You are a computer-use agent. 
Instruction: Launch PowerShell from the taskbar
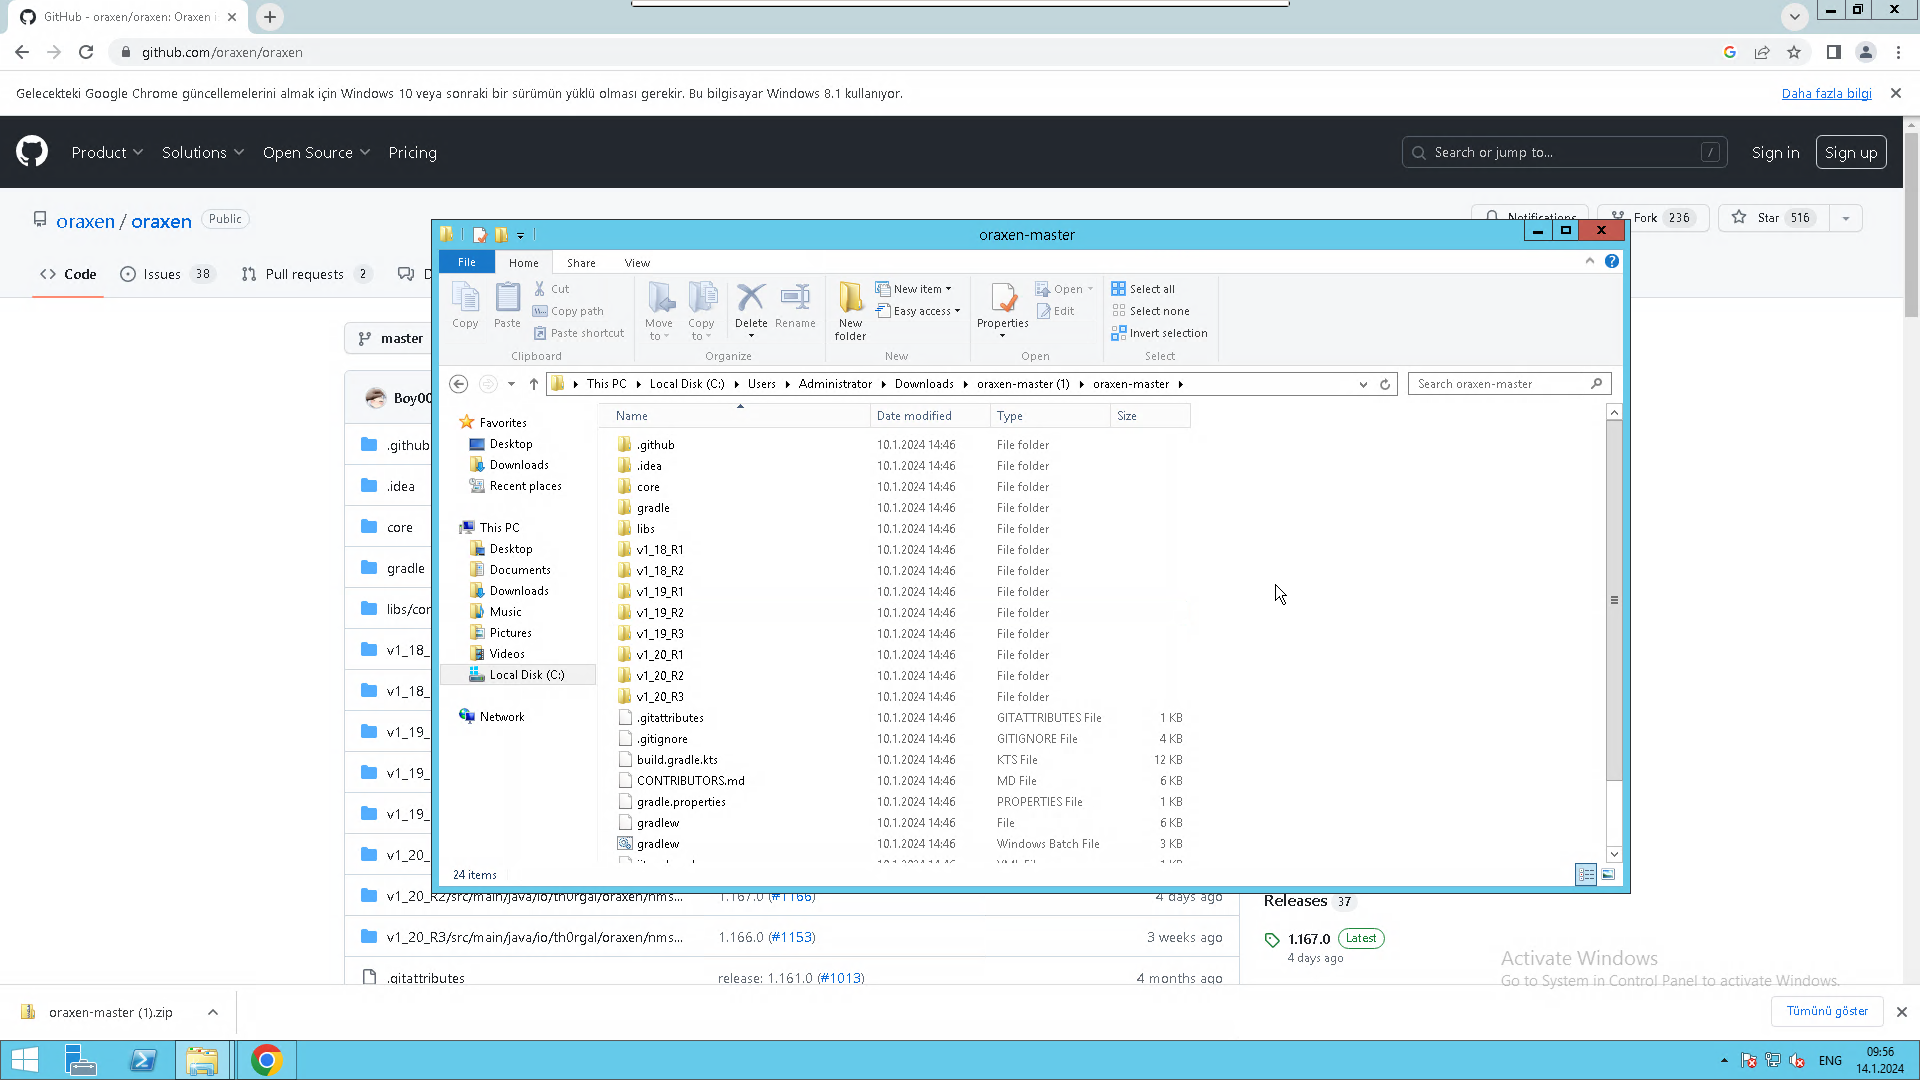[143, 1060]
